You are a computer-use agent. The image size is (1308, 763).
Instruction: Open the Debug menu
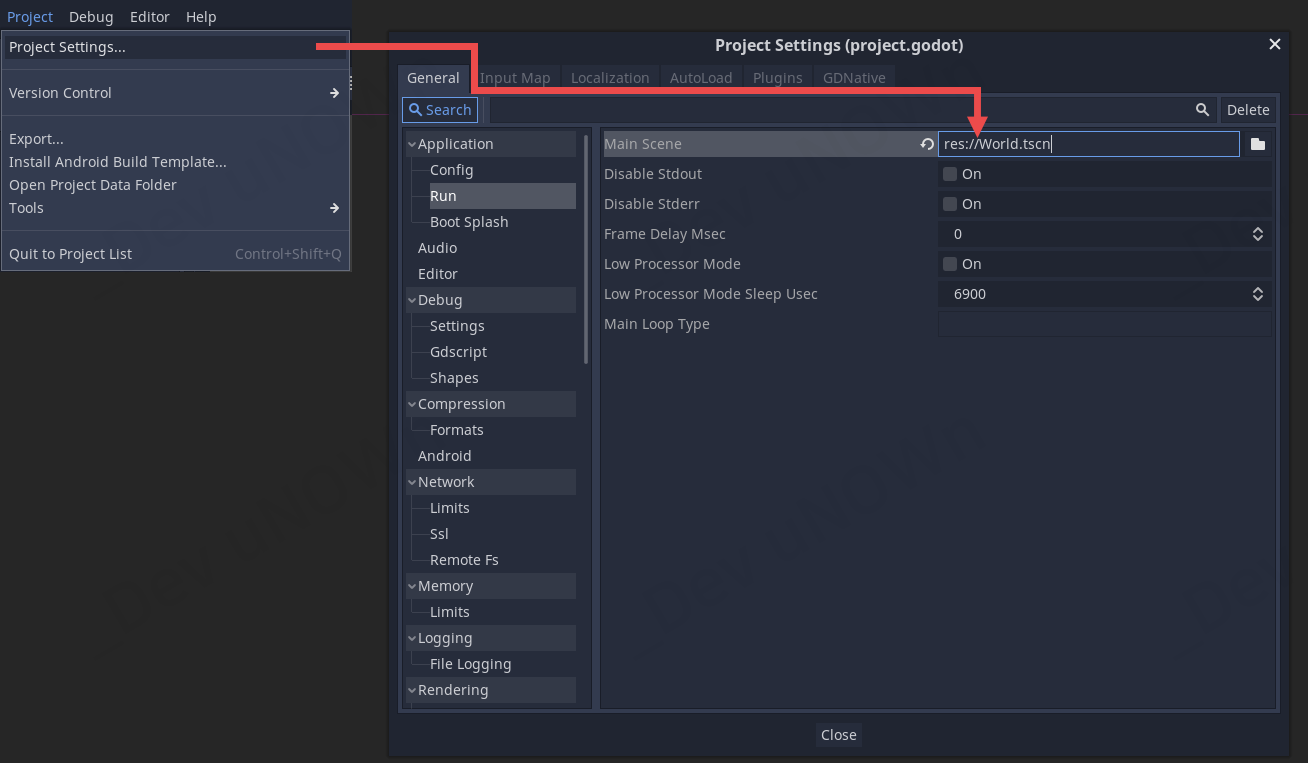point(91,17)
